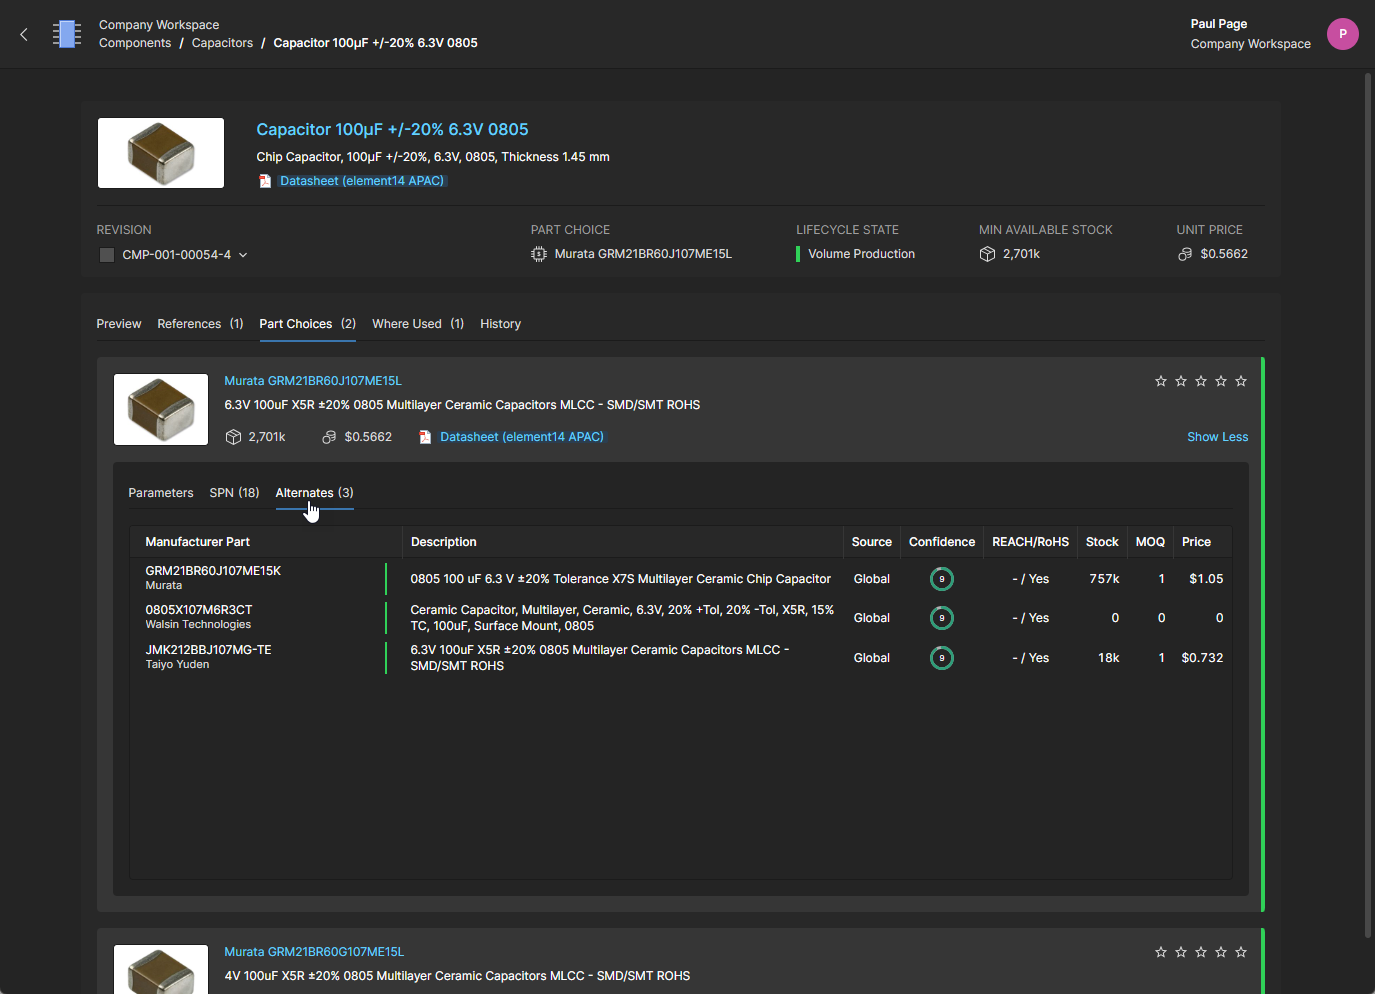Collapse part details with Show Less
This screenshot has width=1375, height=994.
tap(1217, 437)
